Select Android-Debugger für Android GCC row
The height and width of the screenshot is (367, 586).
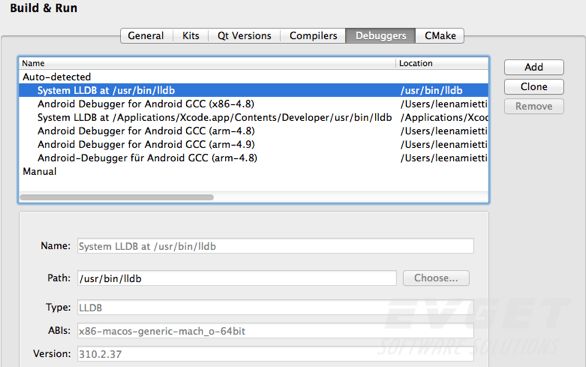pos(253,158)
